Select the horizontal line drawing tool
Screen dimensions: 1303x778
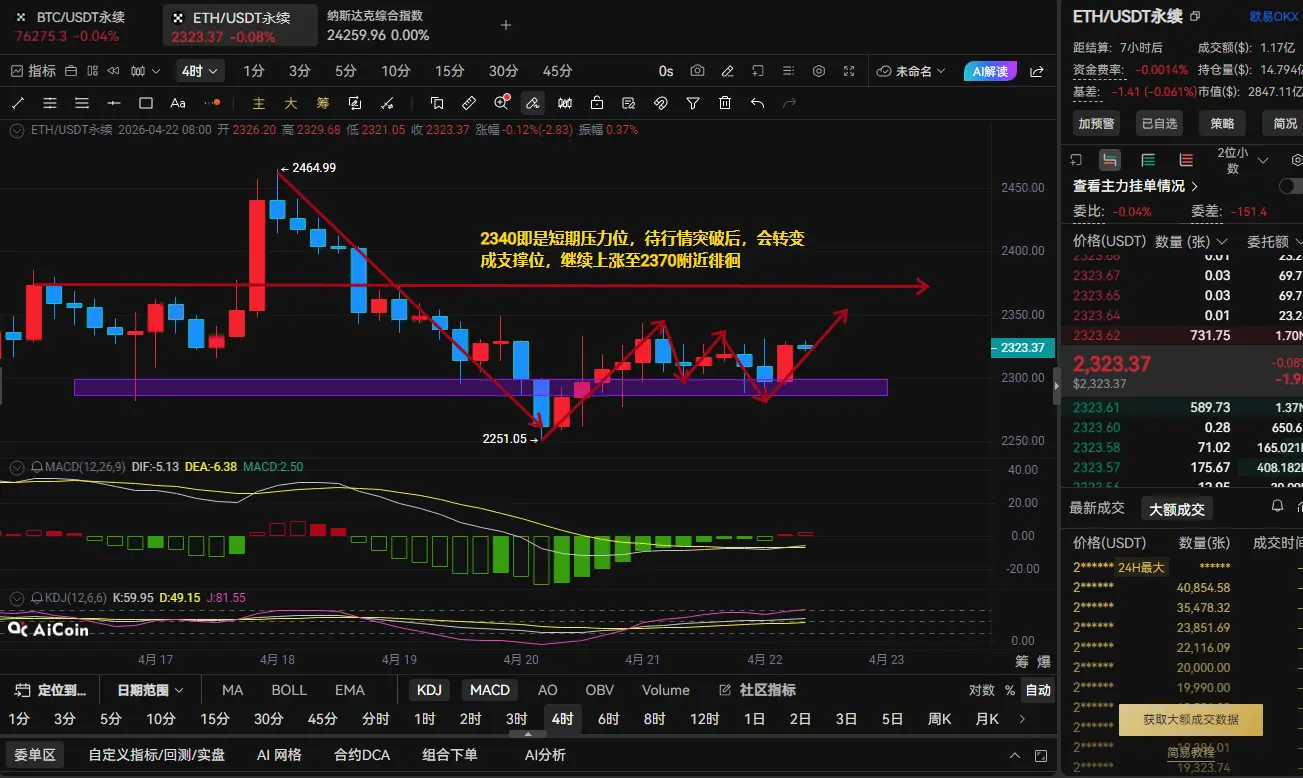(114, 103)
